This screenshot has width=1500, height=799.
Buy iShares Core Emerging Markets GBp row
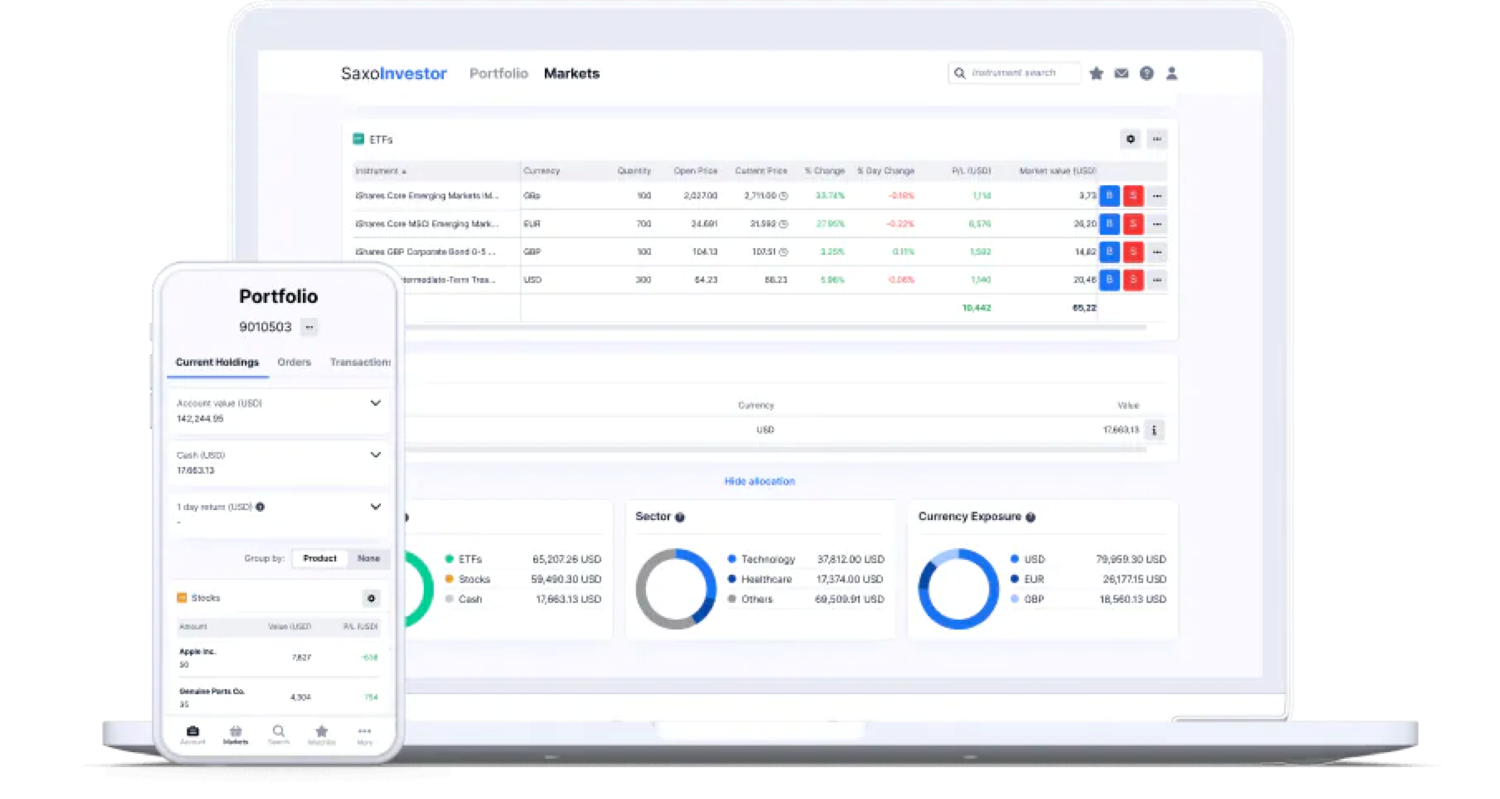(1109, 196)
